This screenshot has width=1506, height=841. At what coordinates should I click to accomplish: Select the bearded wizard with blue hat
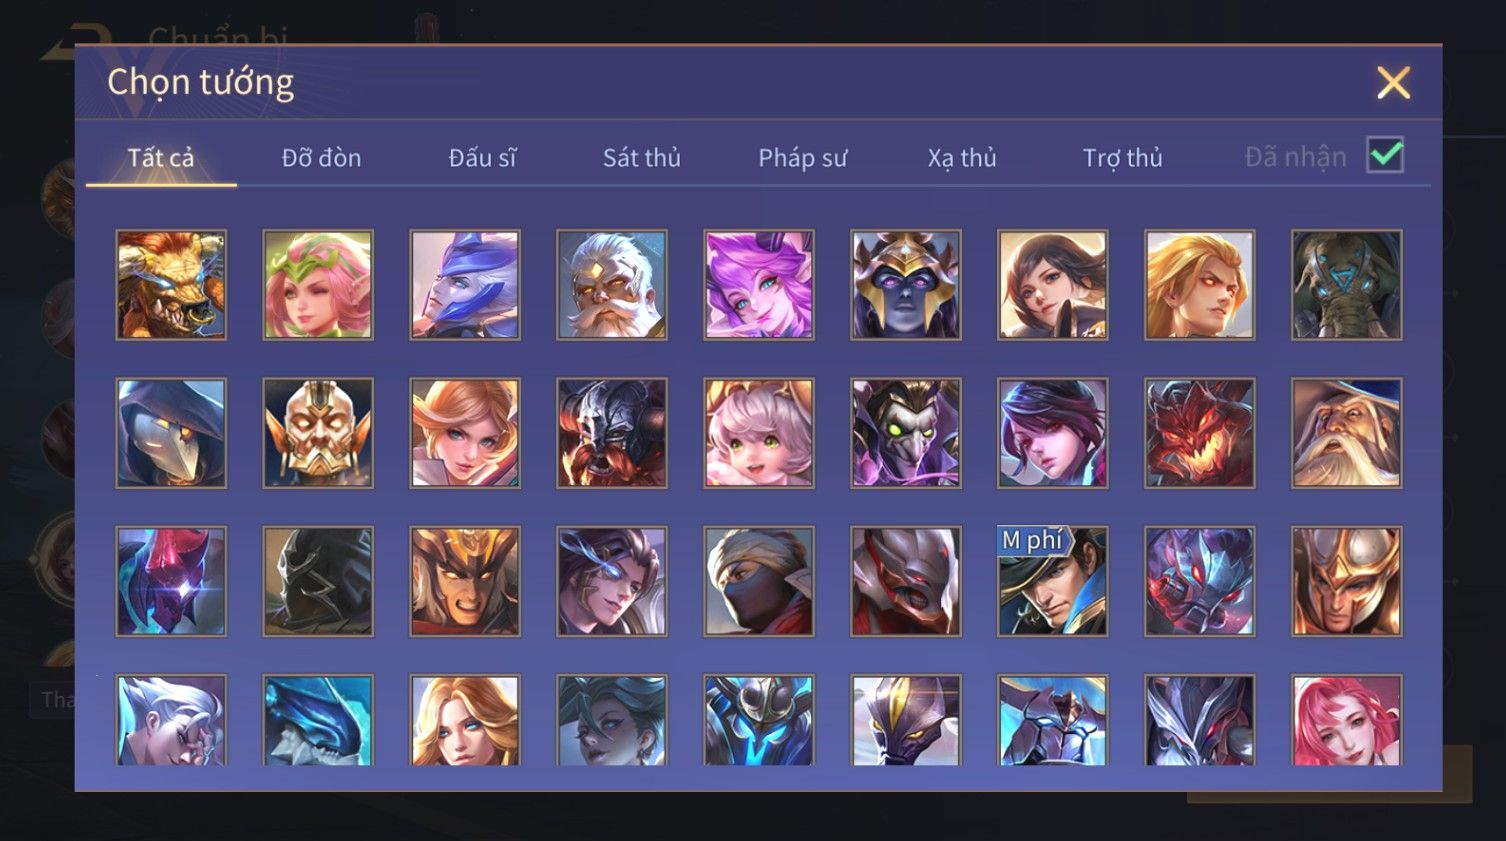point(1347,433)
